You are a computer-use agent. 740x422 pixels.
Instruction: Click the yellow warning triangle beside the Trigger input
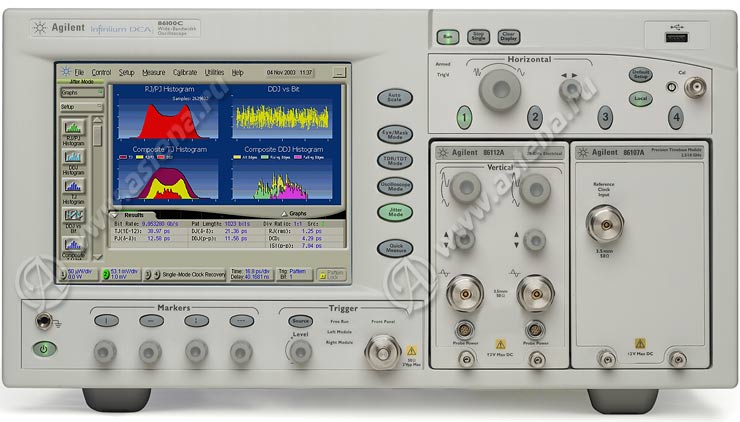click(x=412, y=351)
